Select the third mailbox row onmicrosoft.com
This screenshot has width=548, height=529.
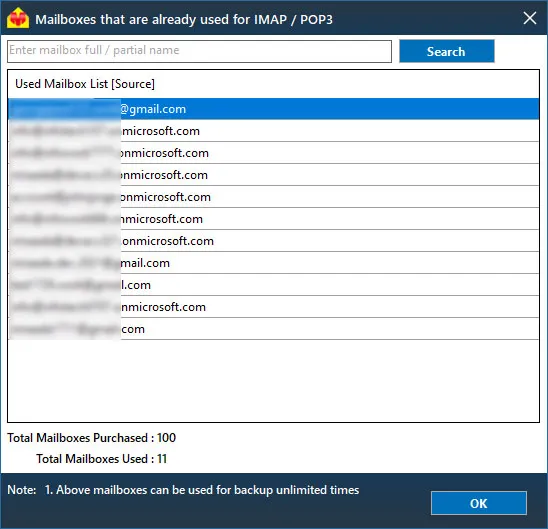click(x=273, y=153)
